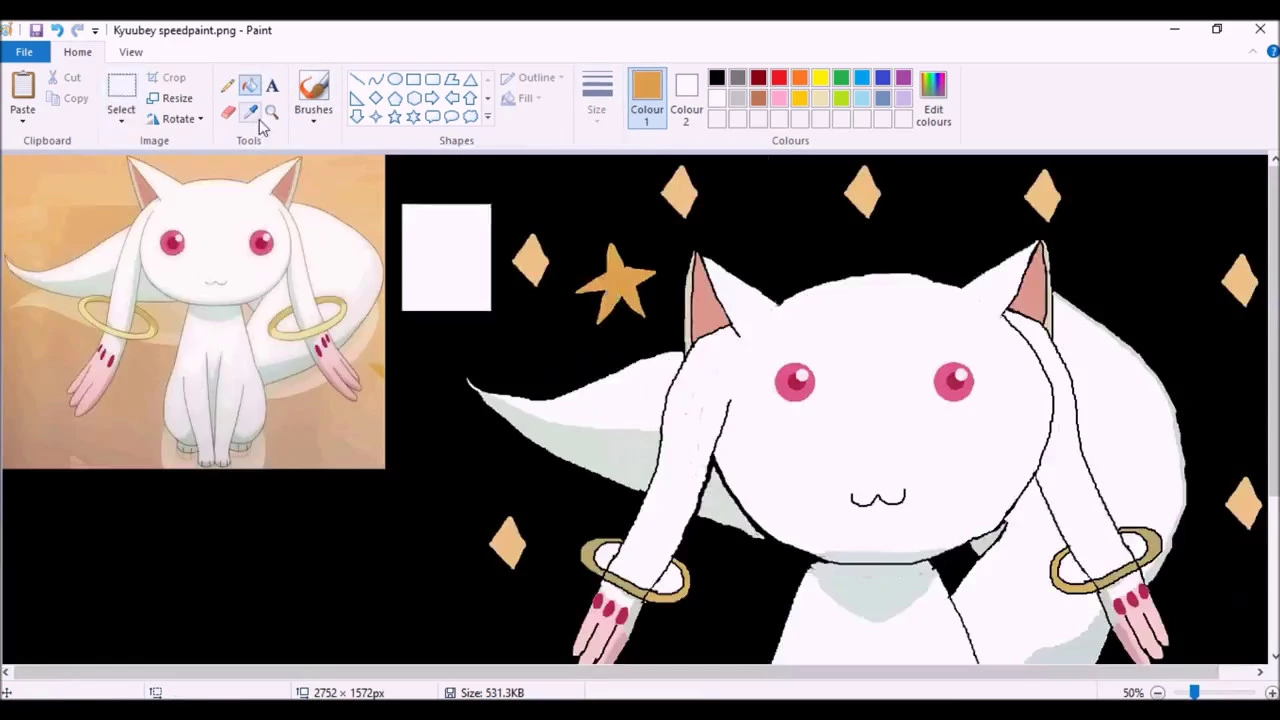1280x720 pixels.
Task: Select the Magnifier tool
Action: tap(272, 112)
